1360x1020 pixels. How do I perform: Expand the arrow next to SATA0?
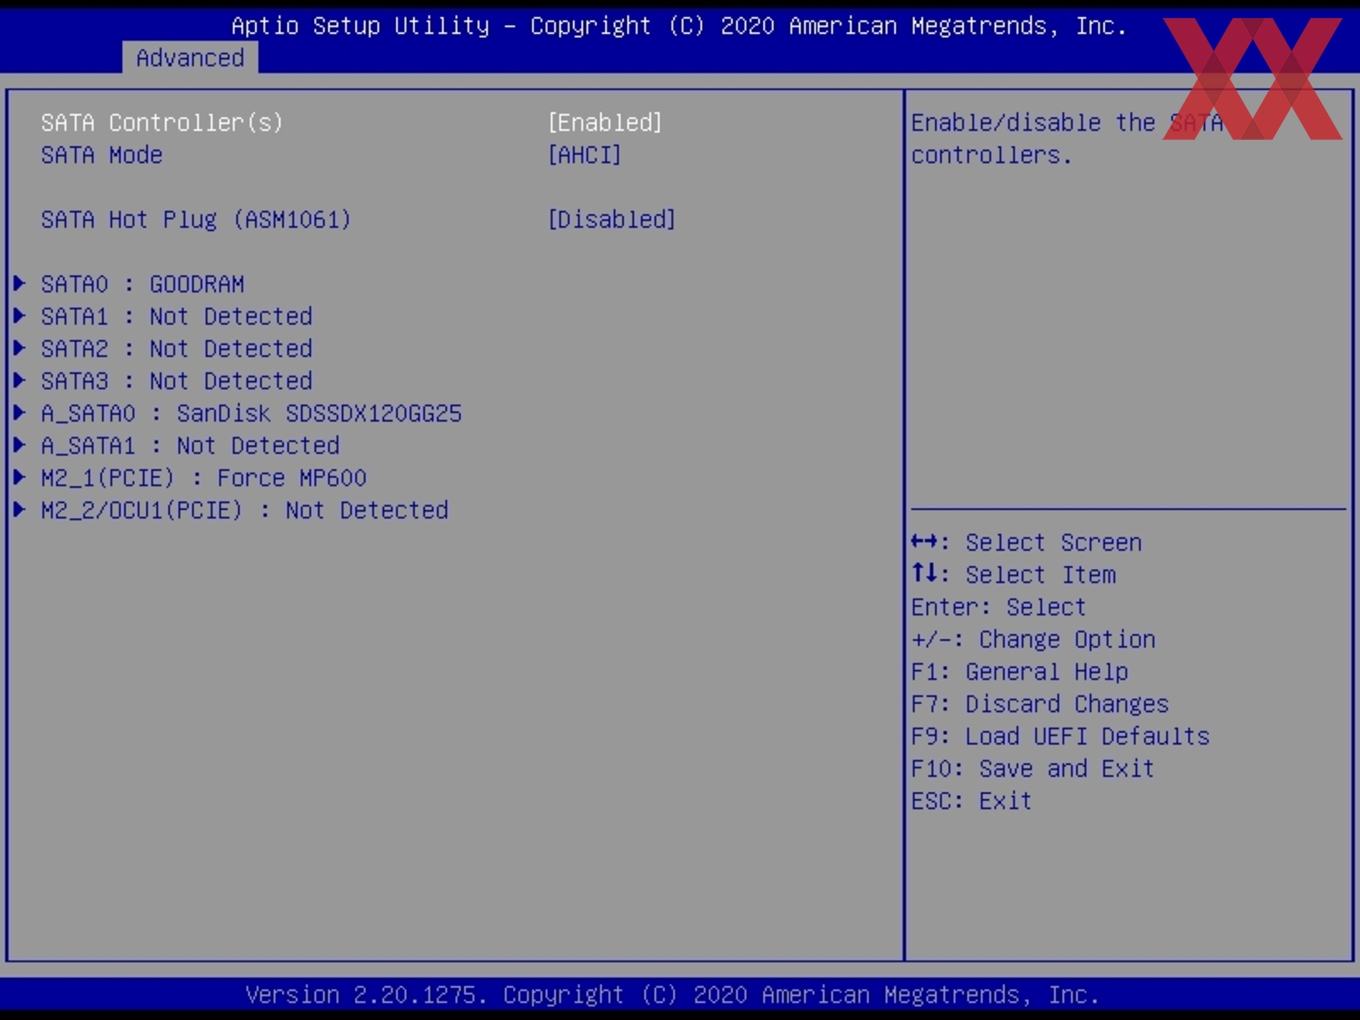click(x=19, y=283)
